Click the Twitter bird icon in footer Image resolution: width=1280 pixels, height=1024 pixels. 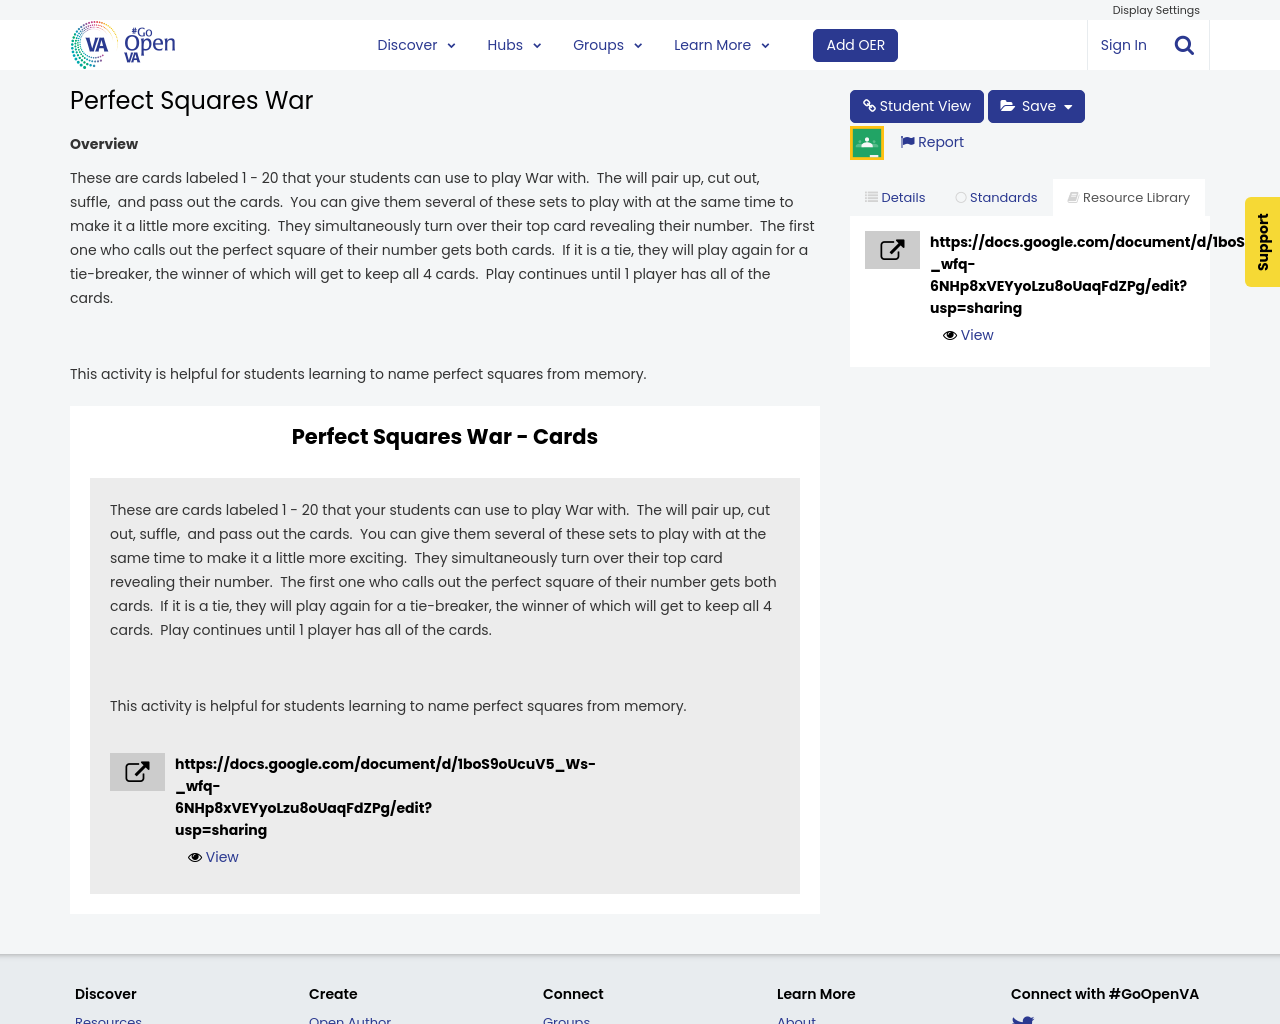1022,1019
